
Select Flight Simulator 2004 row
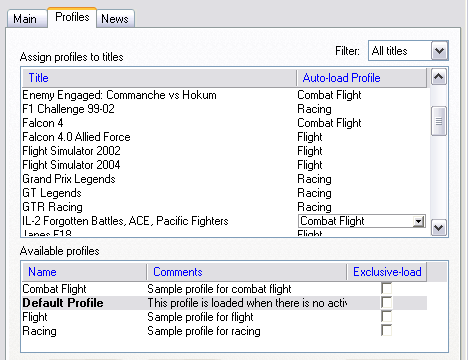[71, 165]
